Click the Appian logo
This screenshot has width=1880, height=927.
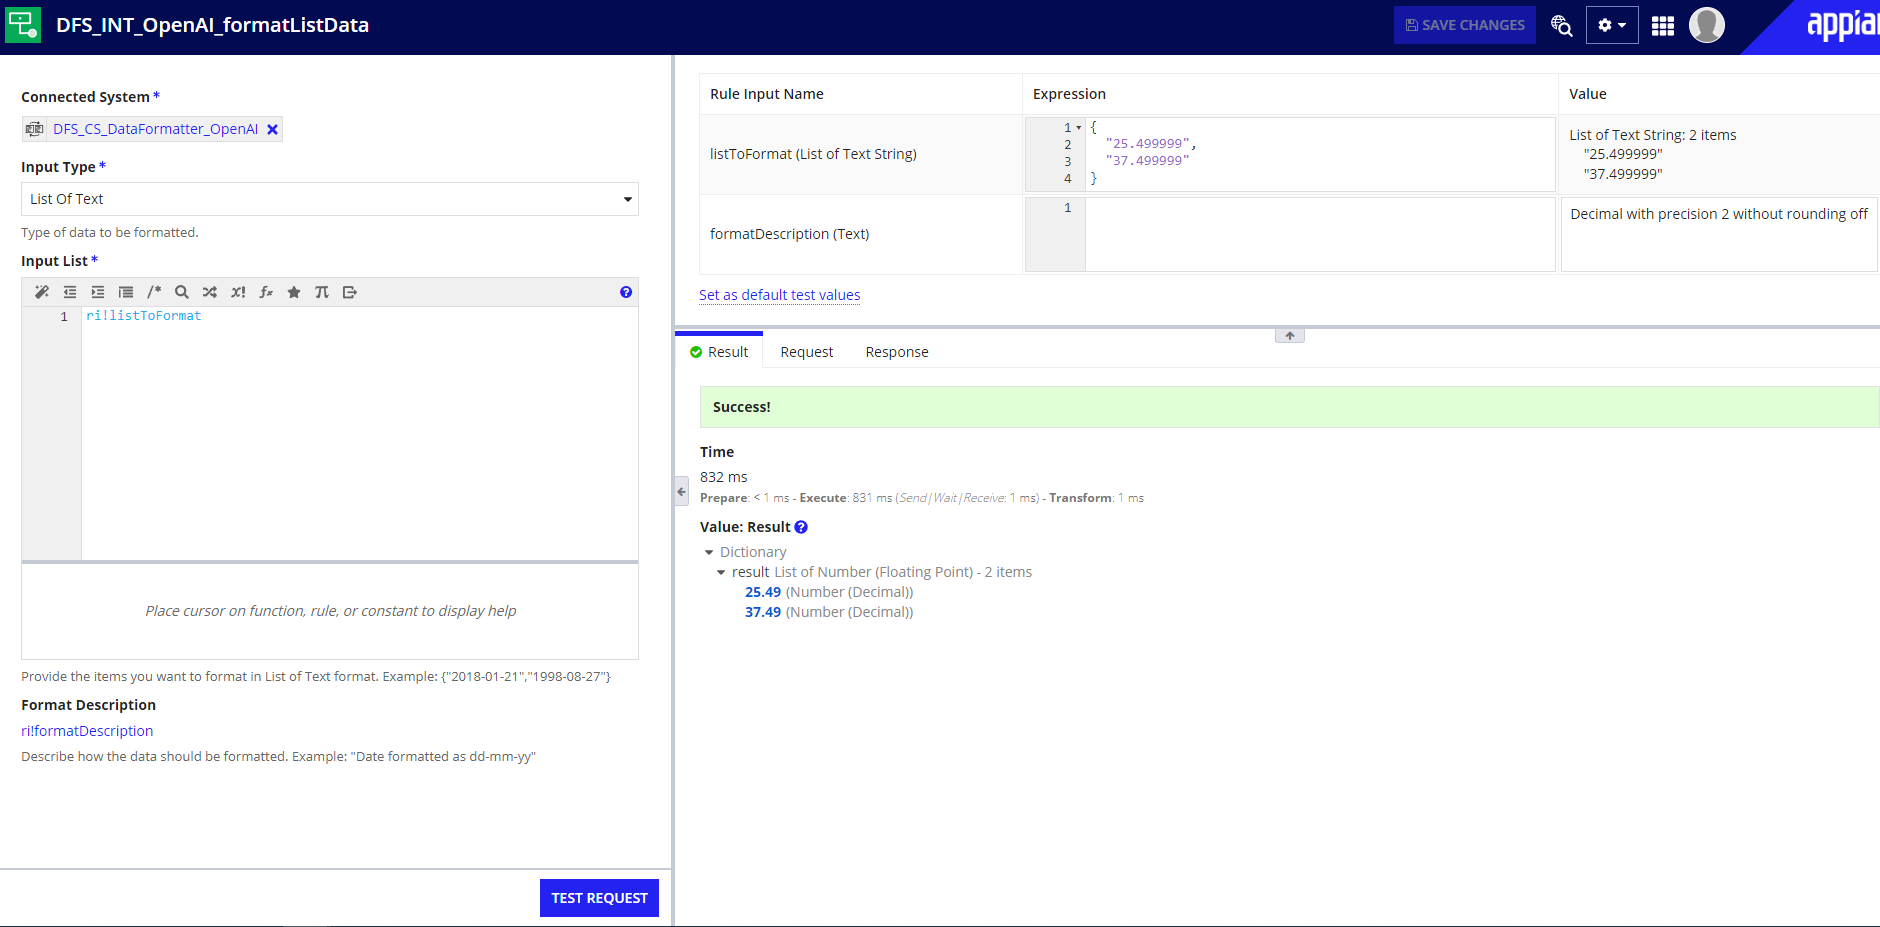[1842, 24]
